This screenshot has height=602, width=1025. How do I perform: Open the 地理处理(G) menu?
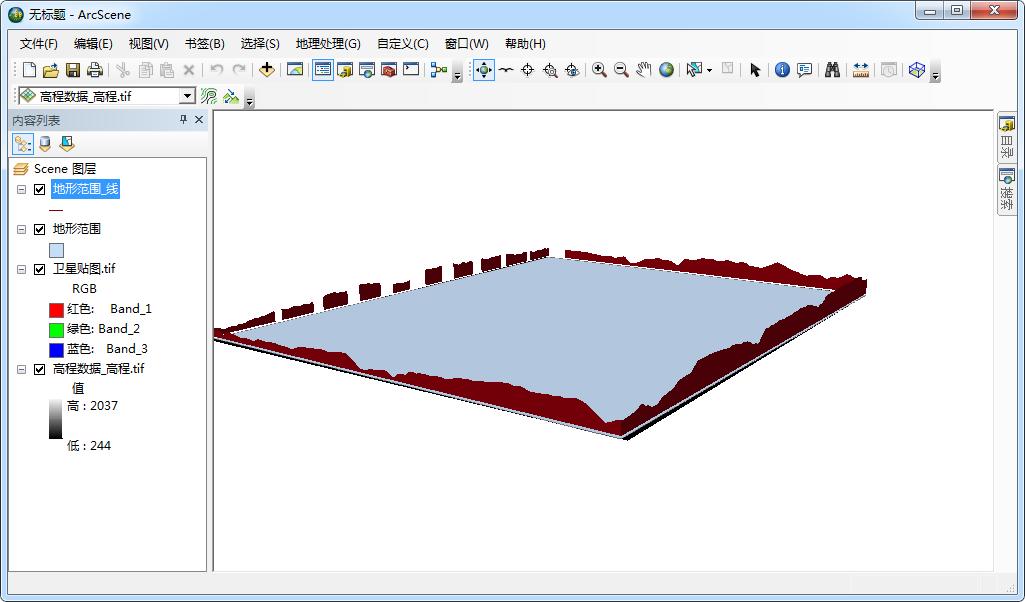327,44
